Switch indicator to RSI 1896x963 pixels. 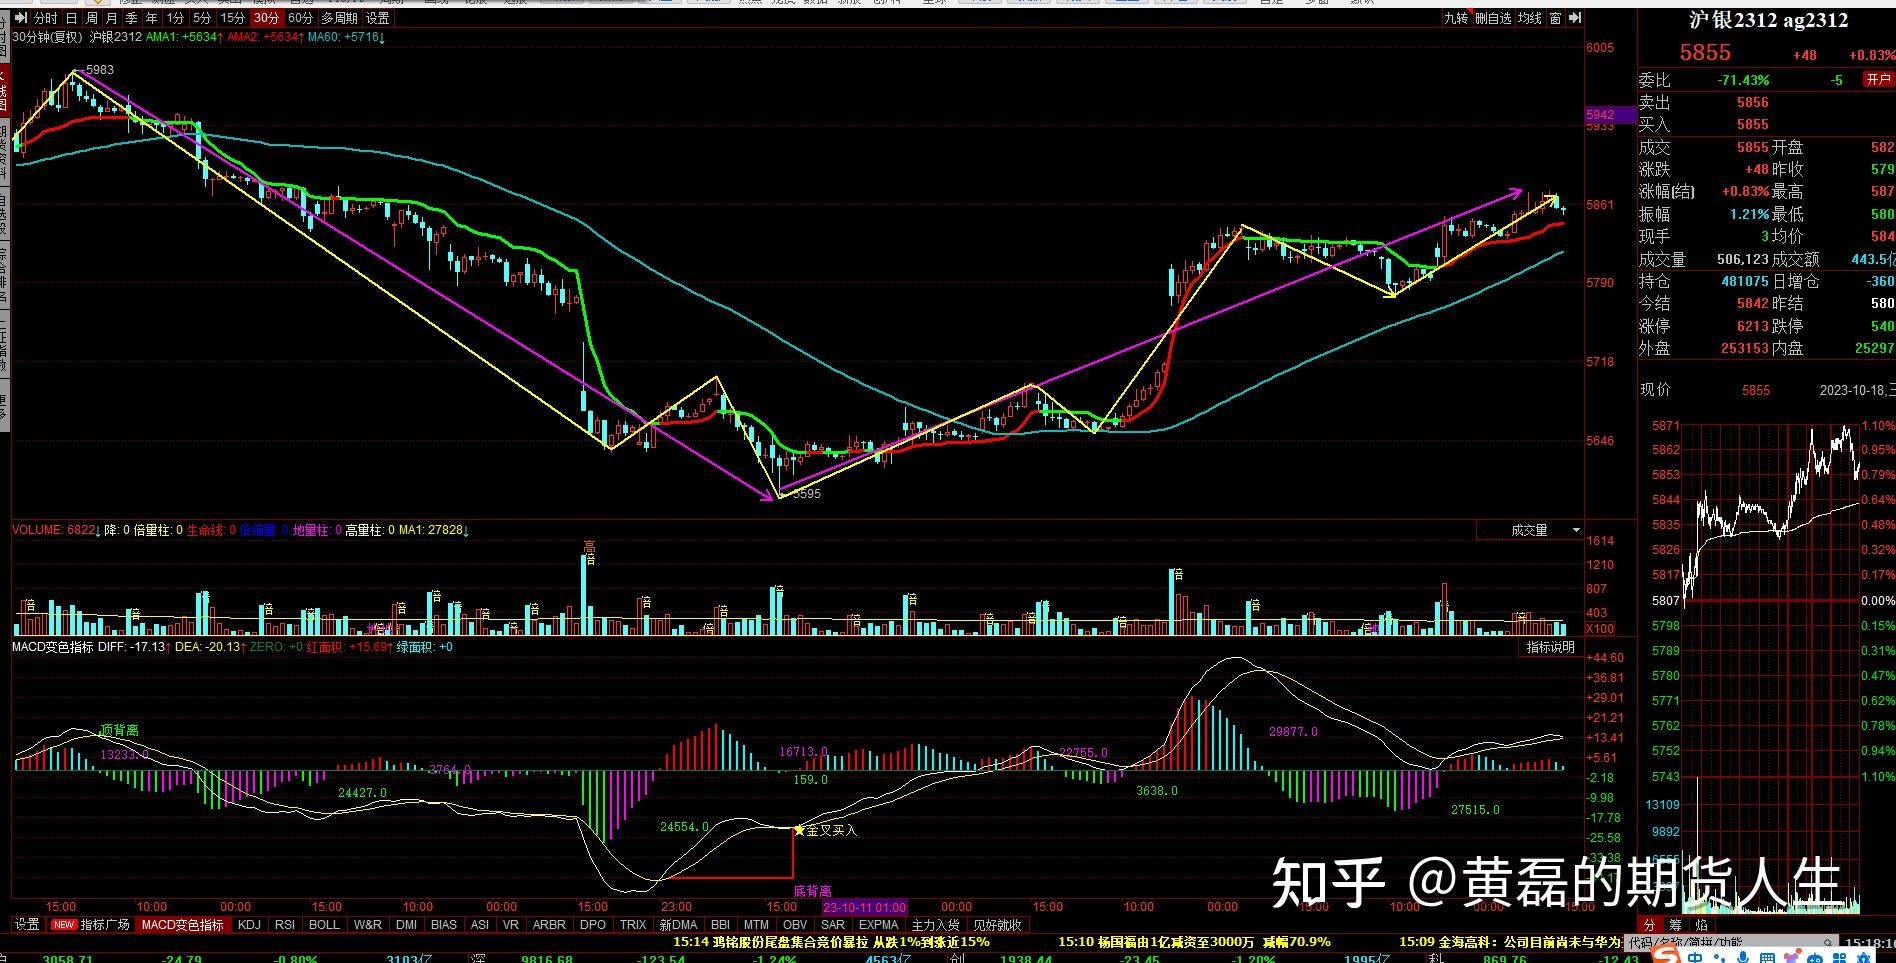click(x=285, y=925)
